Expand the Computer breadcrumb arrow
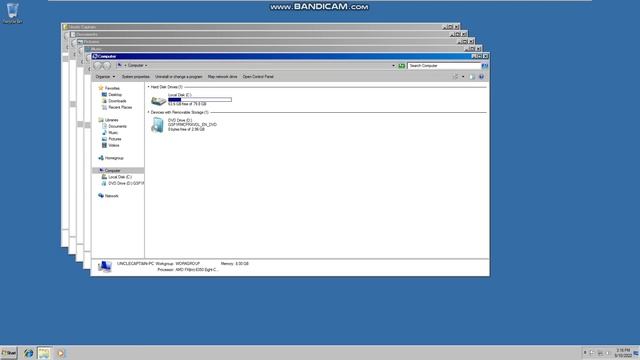 (x=146, y=65)
